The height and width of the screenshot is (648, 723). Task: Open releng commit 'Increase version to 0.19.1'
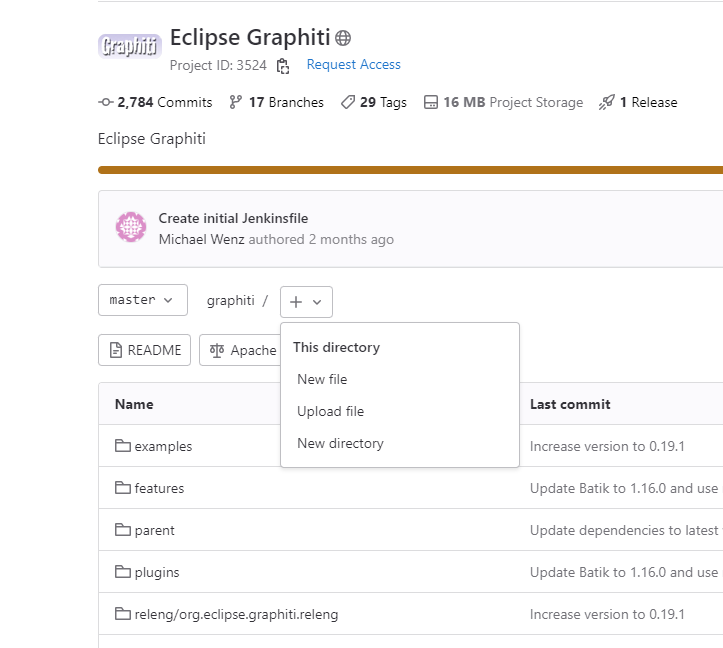607,614
